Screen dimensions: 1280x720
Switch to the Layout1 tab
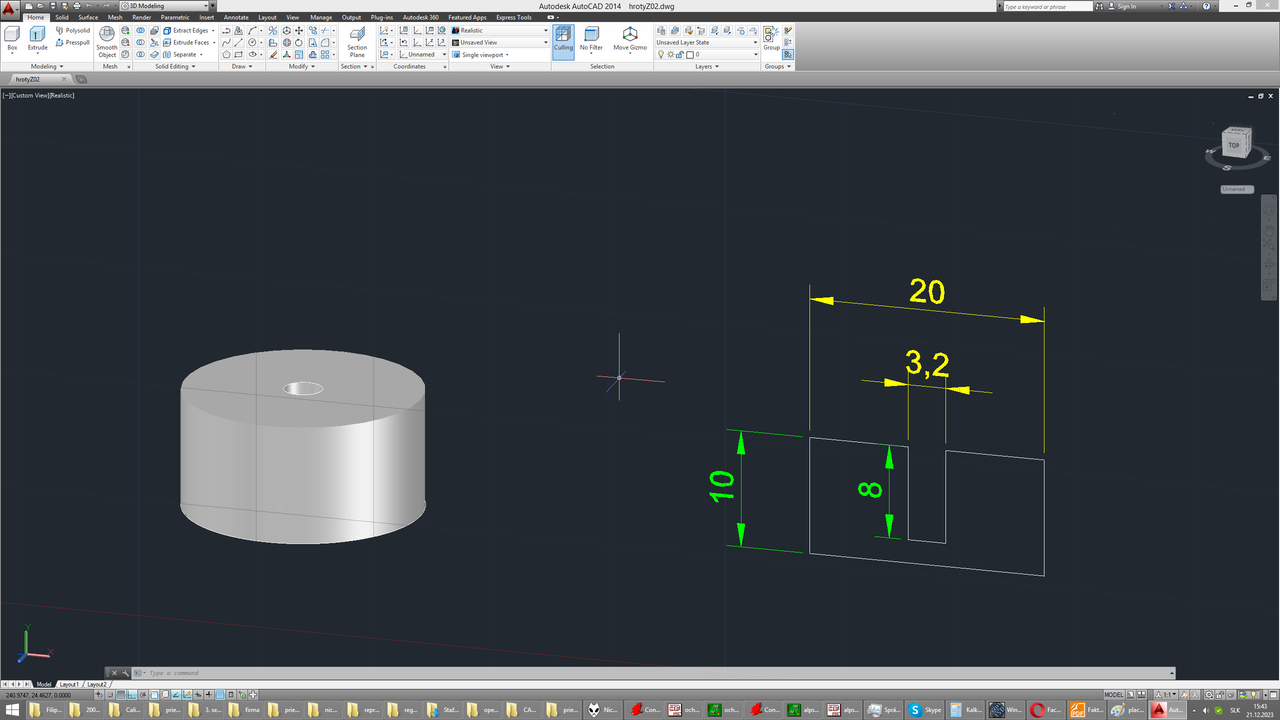[69, 684]
